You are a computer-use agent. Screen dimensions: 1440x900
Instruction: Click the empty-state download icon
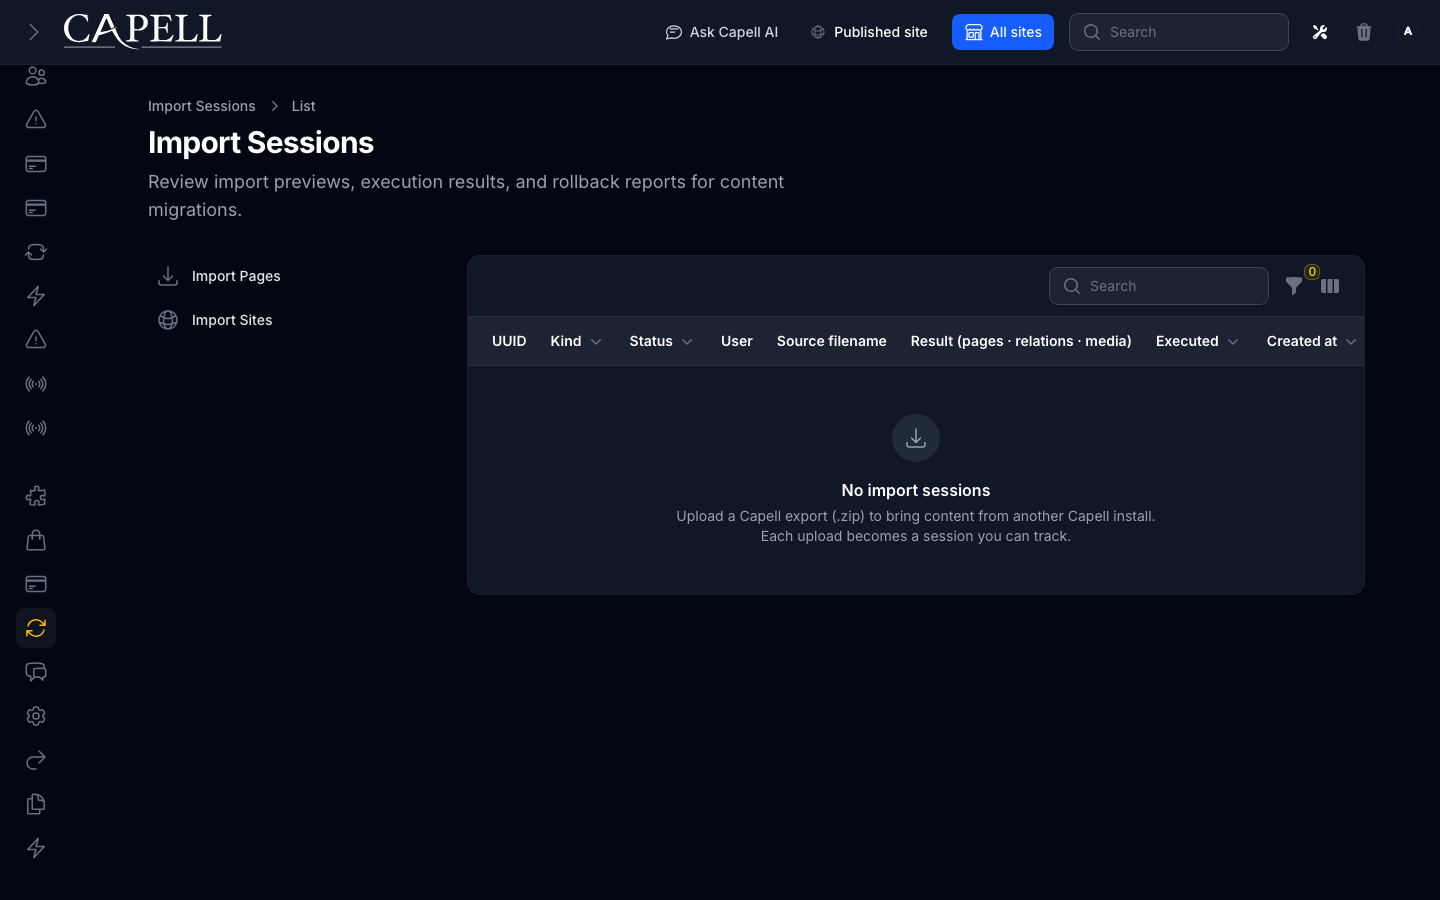click(916, 438)
